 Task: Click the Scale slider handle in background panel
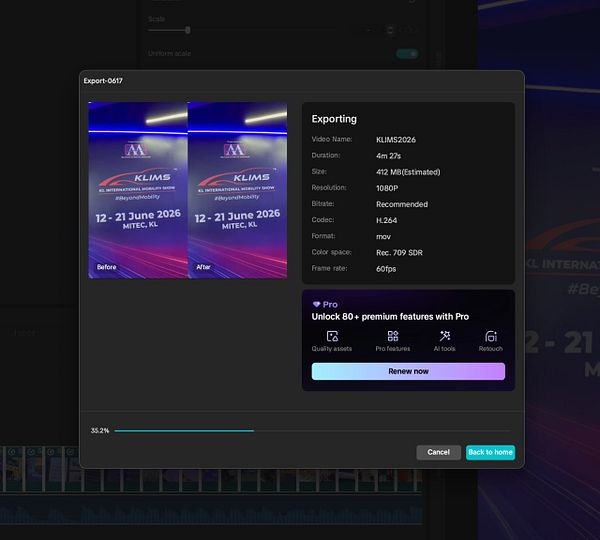188,30
